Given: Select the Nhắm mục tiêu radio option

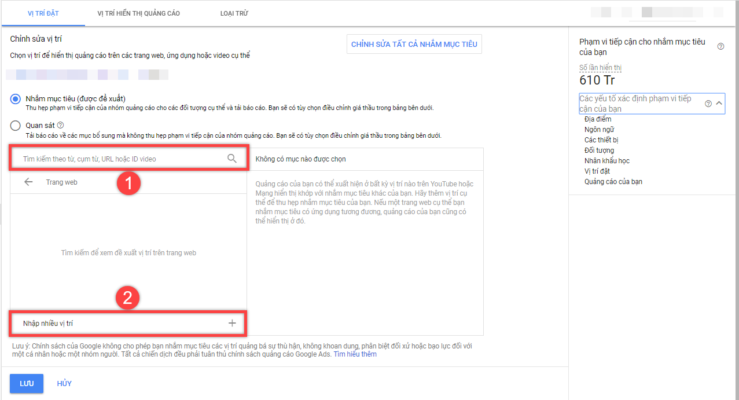Looking at the screenshot, I should tap(15, 98).
